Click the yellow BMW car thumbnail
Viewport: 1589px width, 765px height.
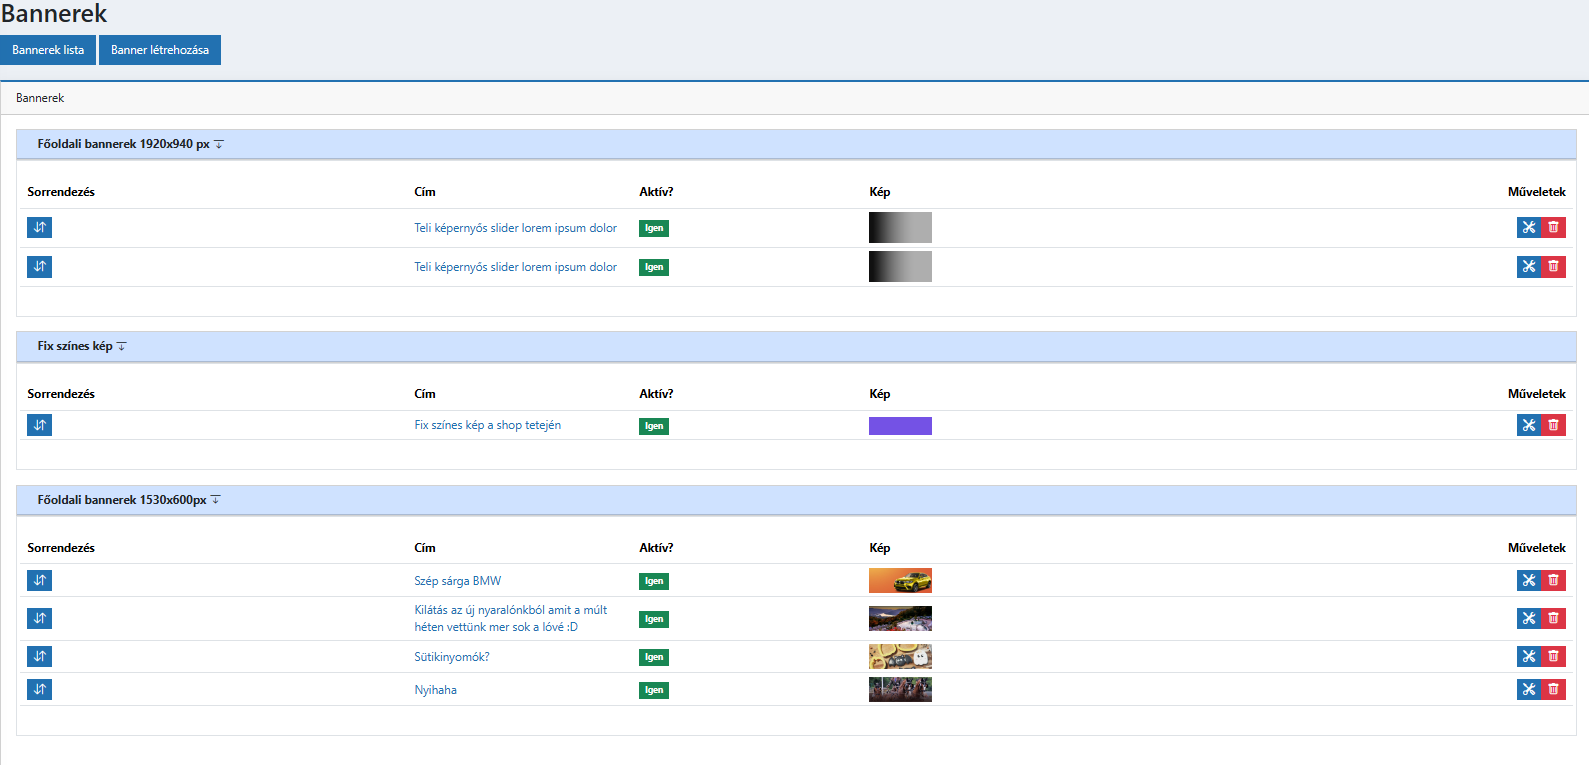click(900, 581)
